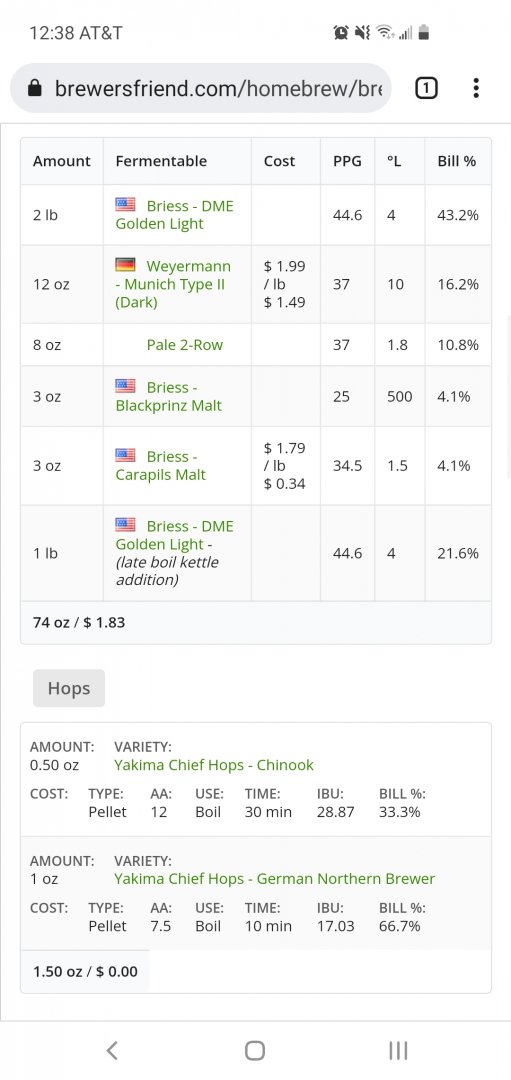Viewport: 511px width, 1080px height.
Task: Open the tab switcher showing 1 tab
Action: click(x=426, y=88)
